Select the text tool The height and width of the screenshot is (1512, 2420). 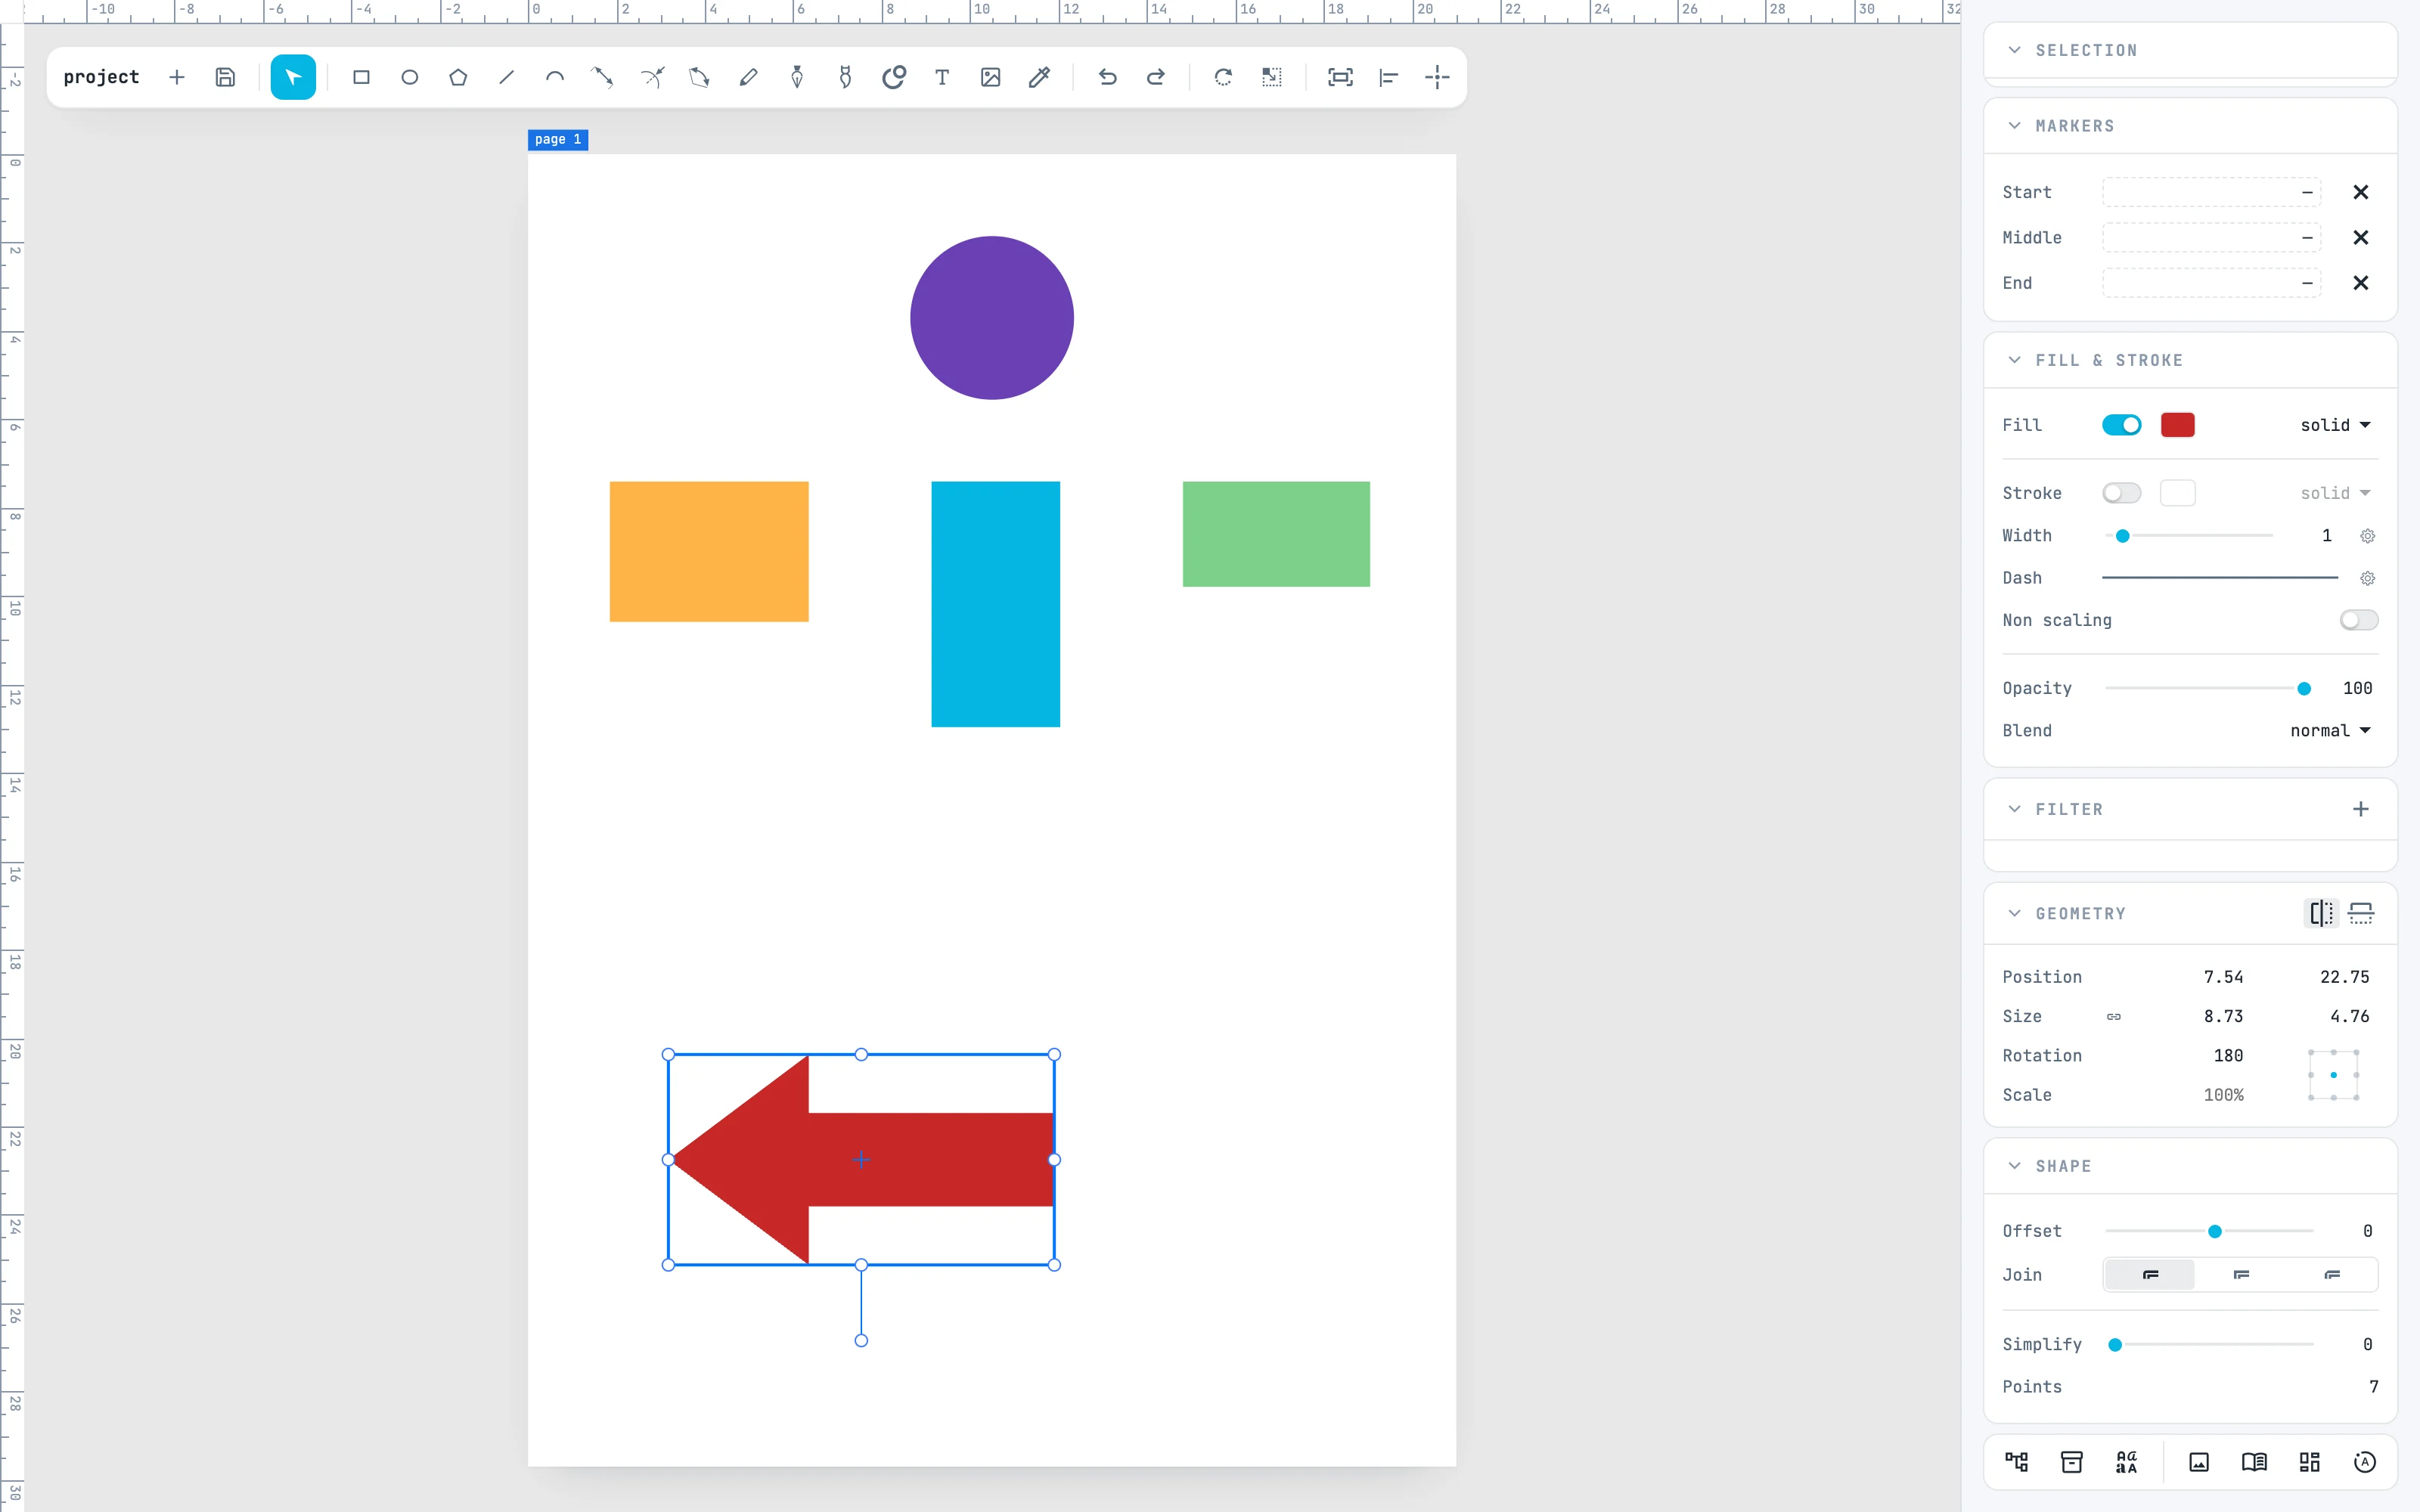pos(942,77)
